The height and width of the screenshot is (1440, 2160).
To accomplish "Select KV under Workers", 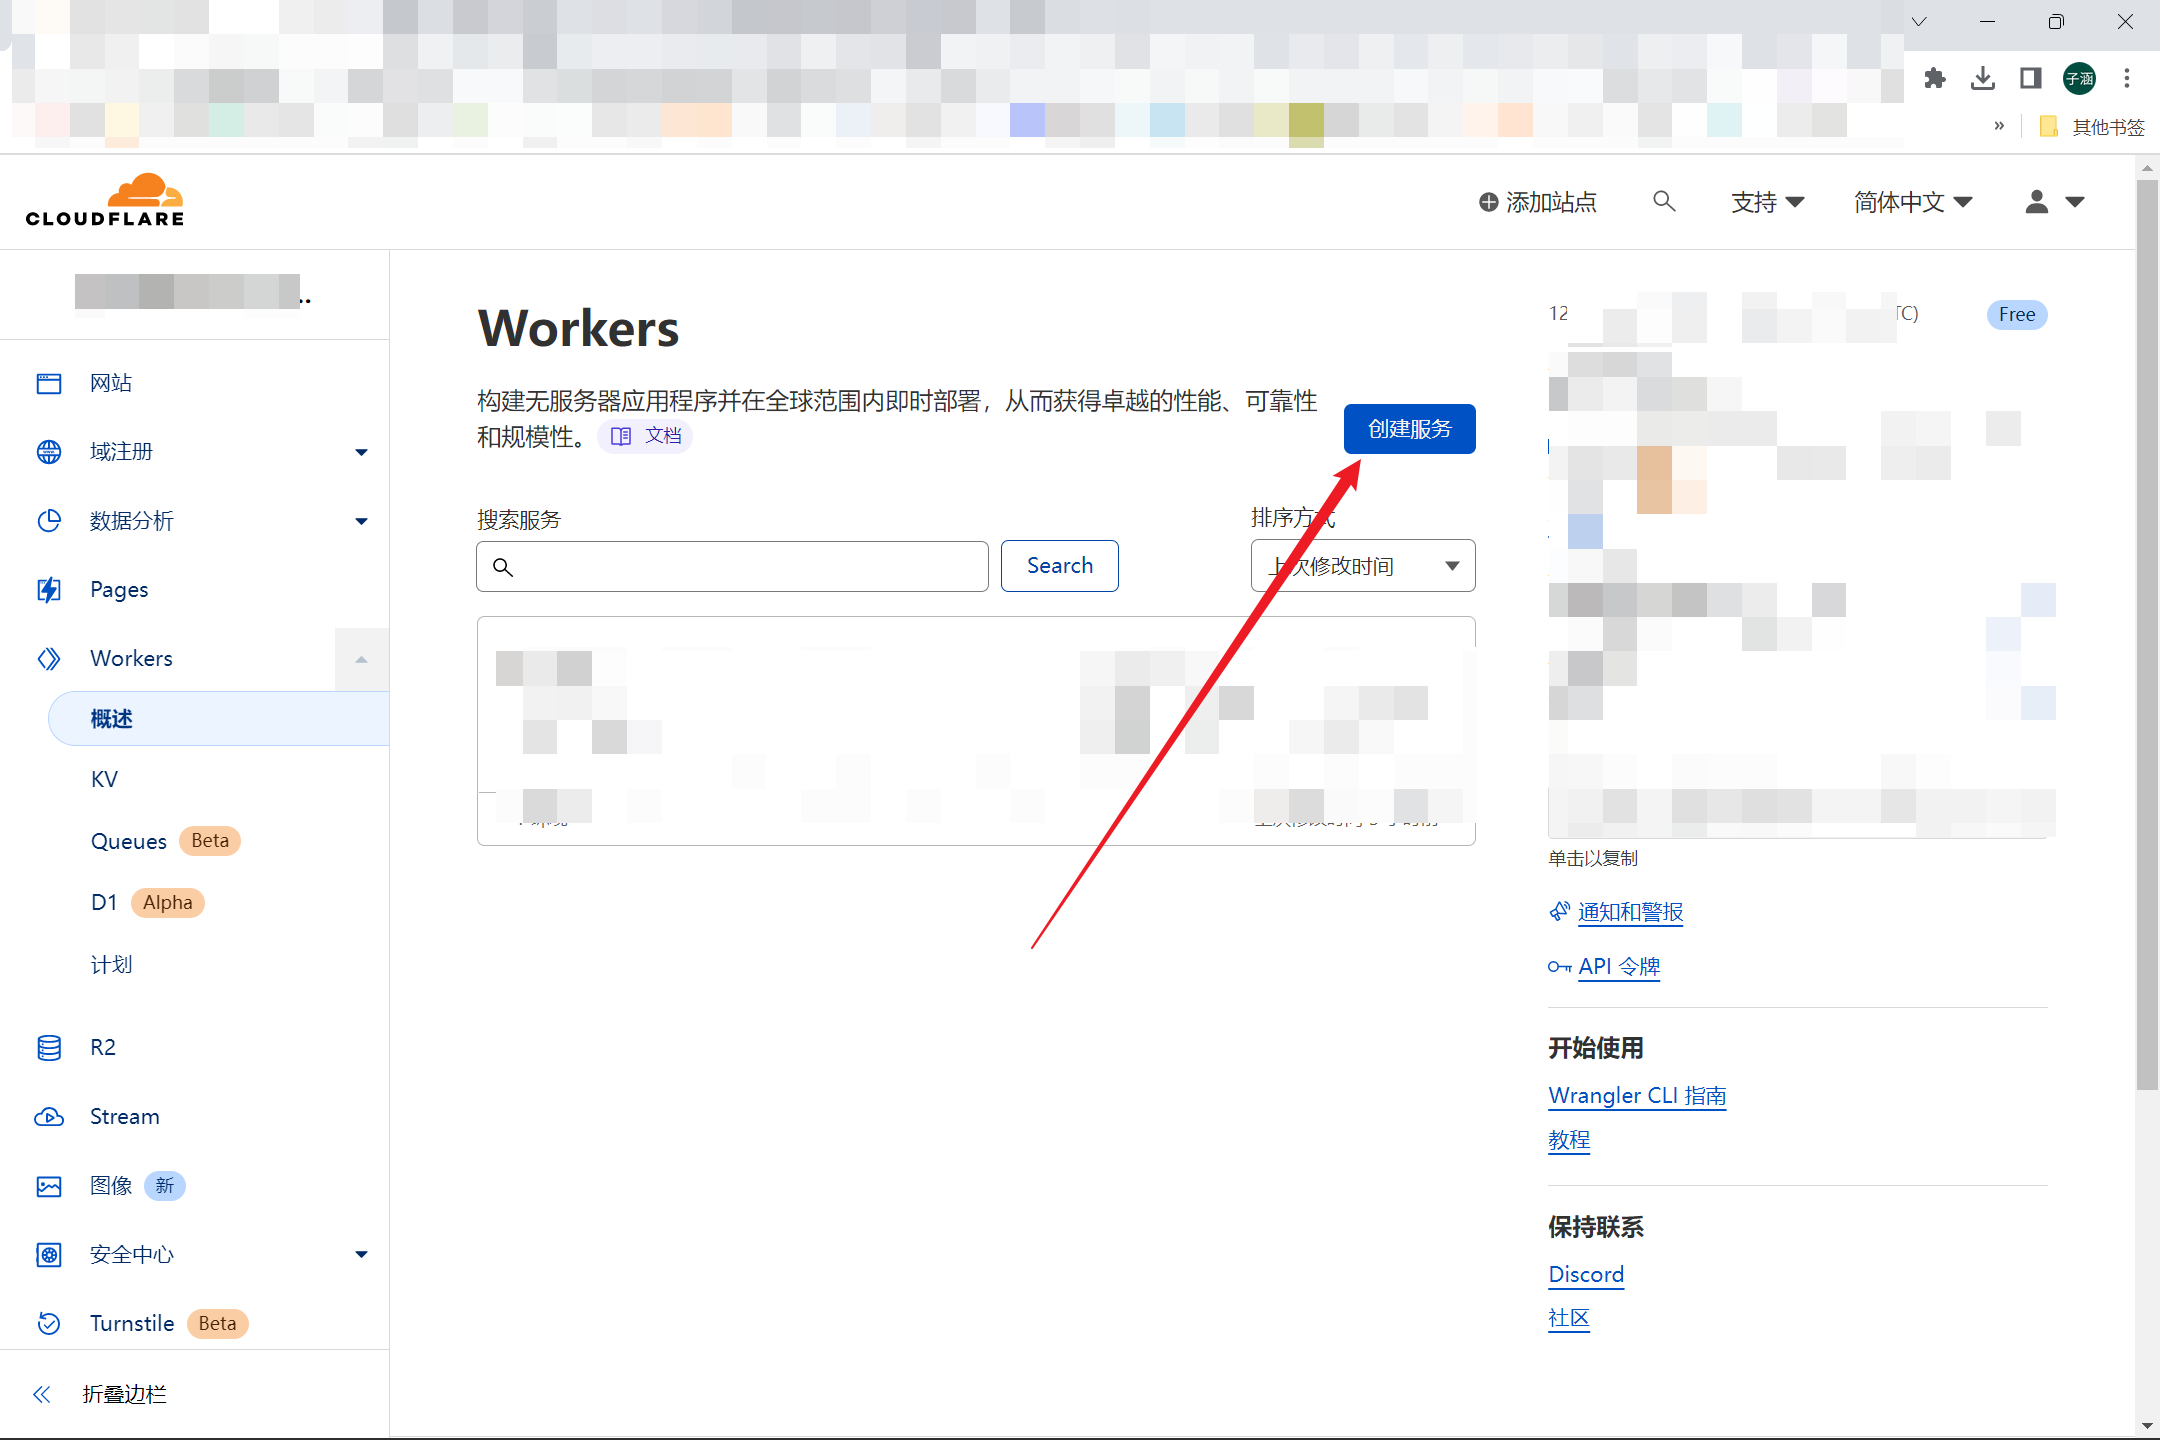I will (x=104, y=780).
